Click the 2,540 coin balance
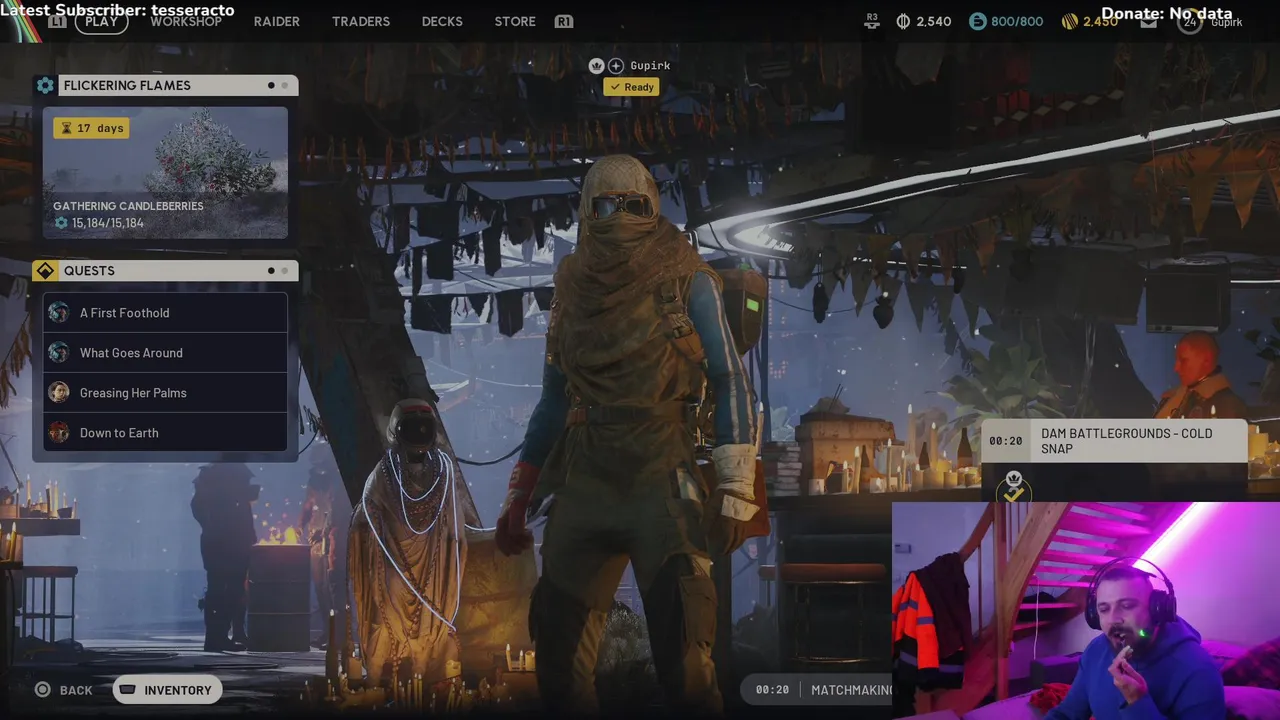The width and height of the screenshot is (1280, 720). coord(933,21)
